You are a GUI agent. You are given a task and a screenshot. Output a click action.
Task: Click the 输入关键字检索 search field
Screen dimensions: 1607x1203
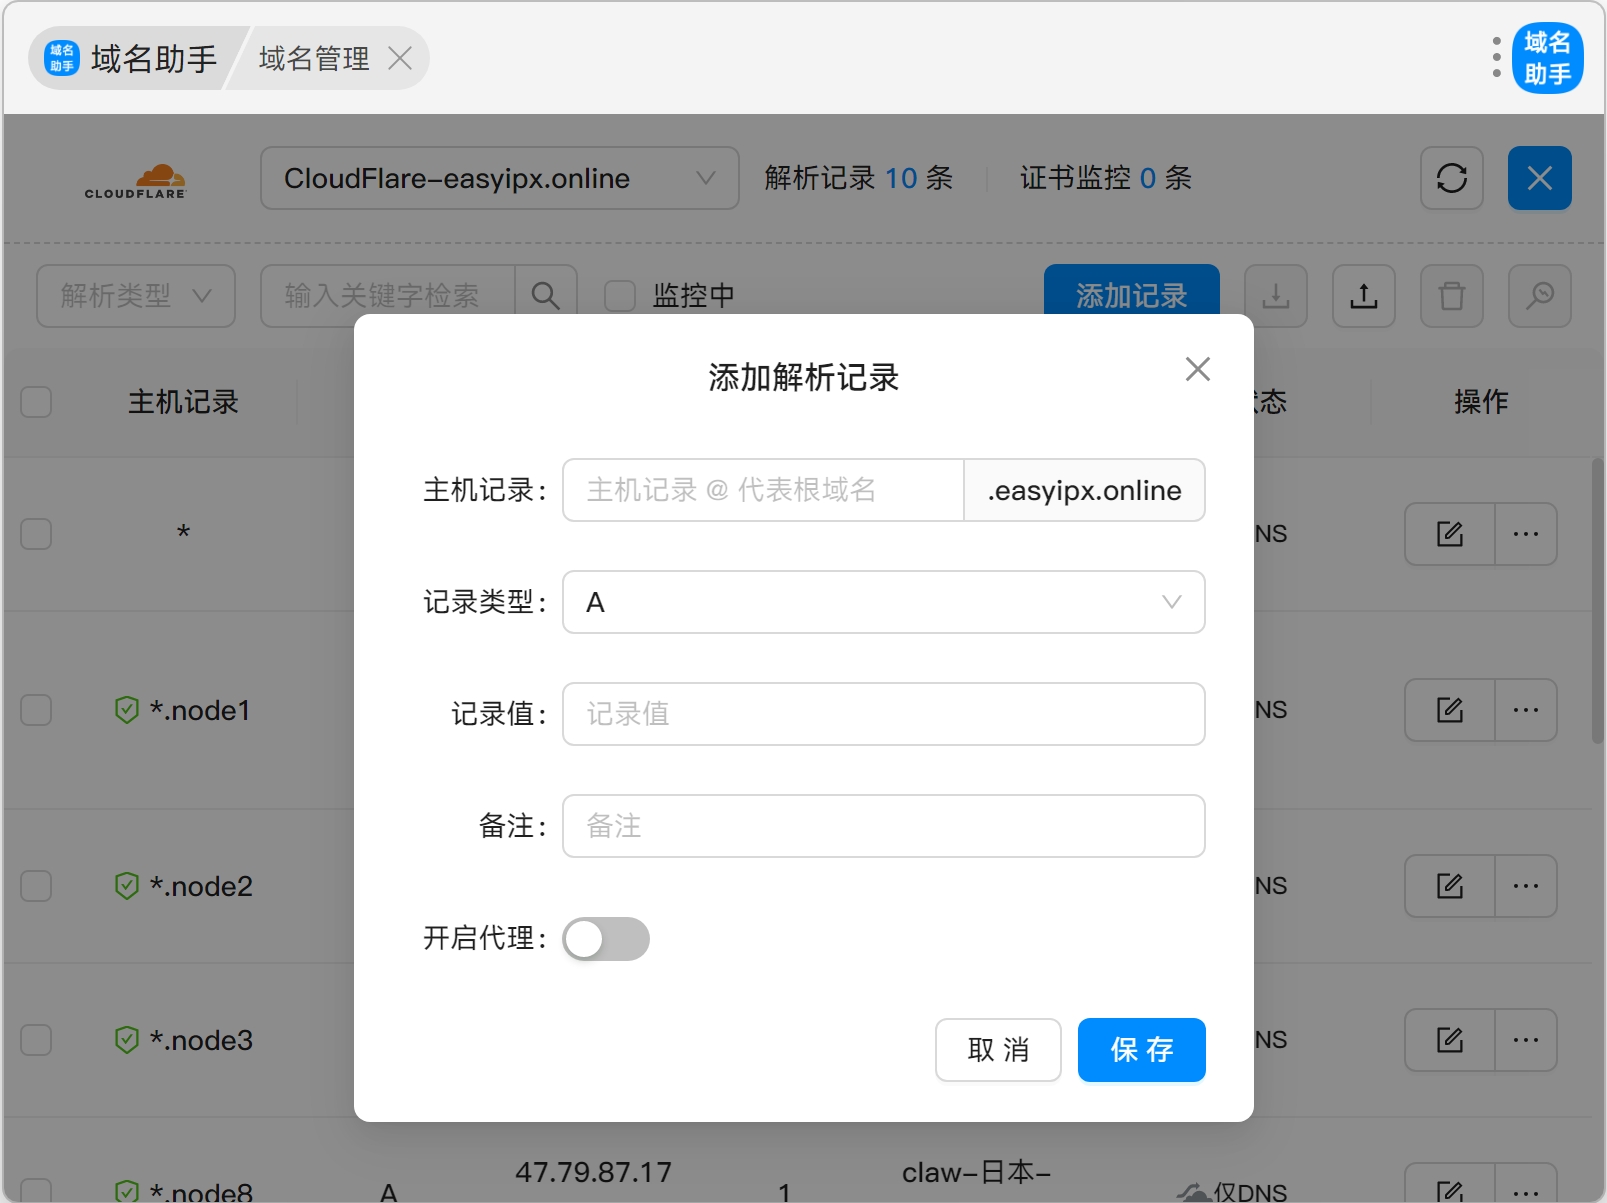coord(388,296)
